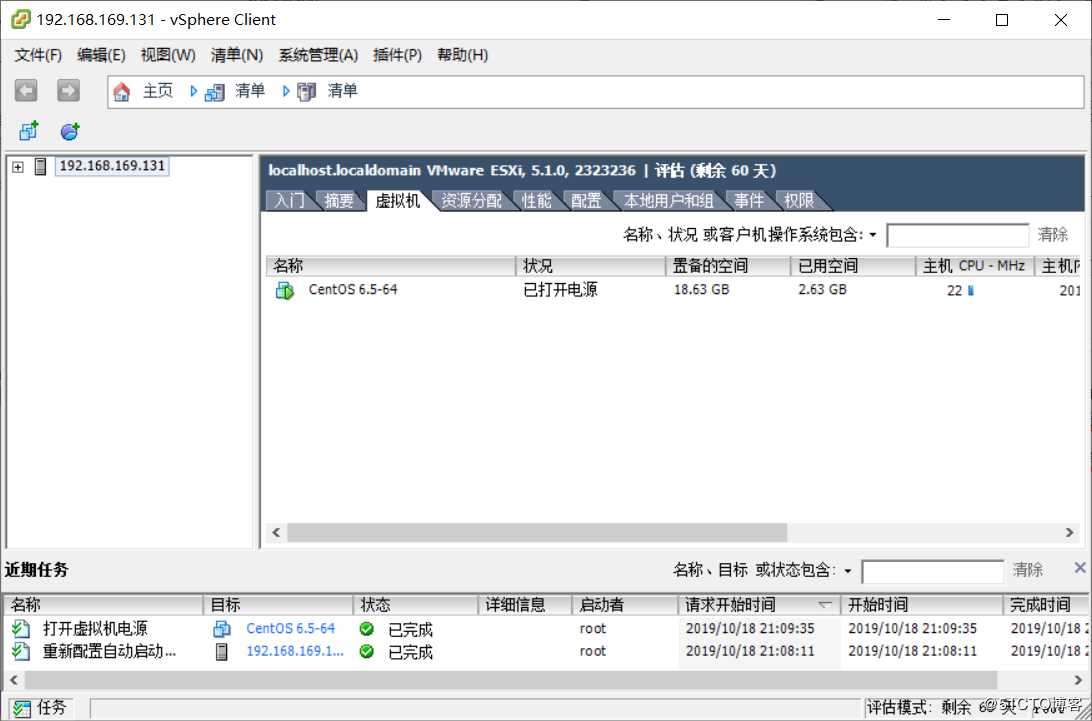Select the New Virtual Machine toolbar icon
Viewport: 1092px width, 721px height.
pyautogui.click(x=26, y=130)
